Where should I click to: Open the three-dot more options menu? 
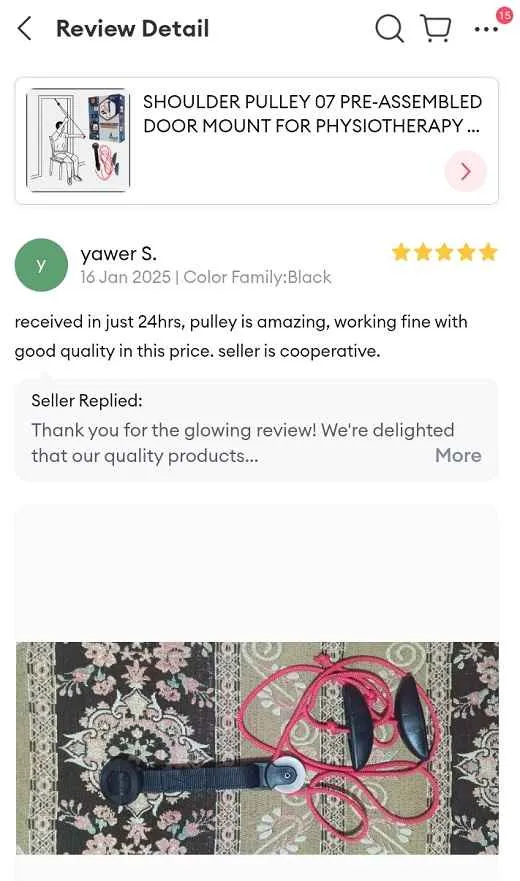486,29
